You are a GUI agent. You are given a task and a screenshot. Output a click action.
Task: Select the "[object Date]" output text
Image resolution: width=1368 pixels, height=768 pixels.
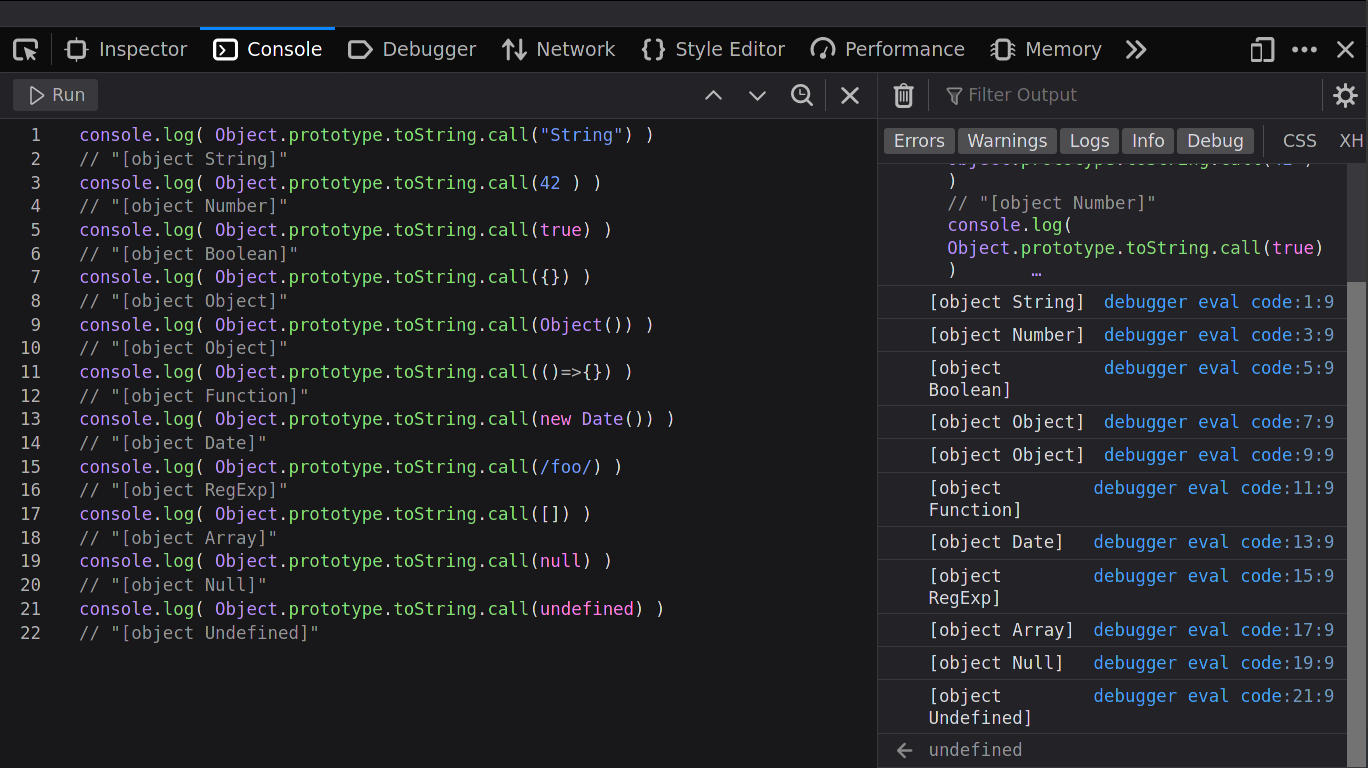tap(996, 542)
